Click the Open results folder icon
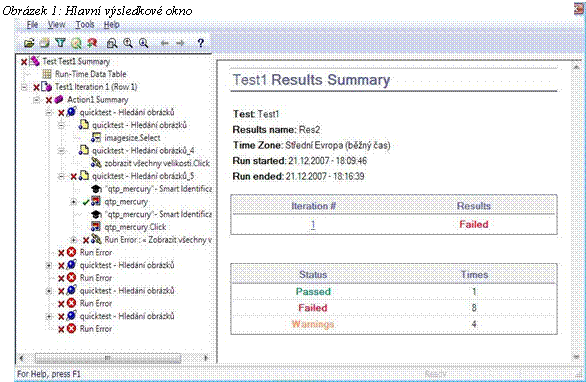586x382 pixels. point(29,43)
